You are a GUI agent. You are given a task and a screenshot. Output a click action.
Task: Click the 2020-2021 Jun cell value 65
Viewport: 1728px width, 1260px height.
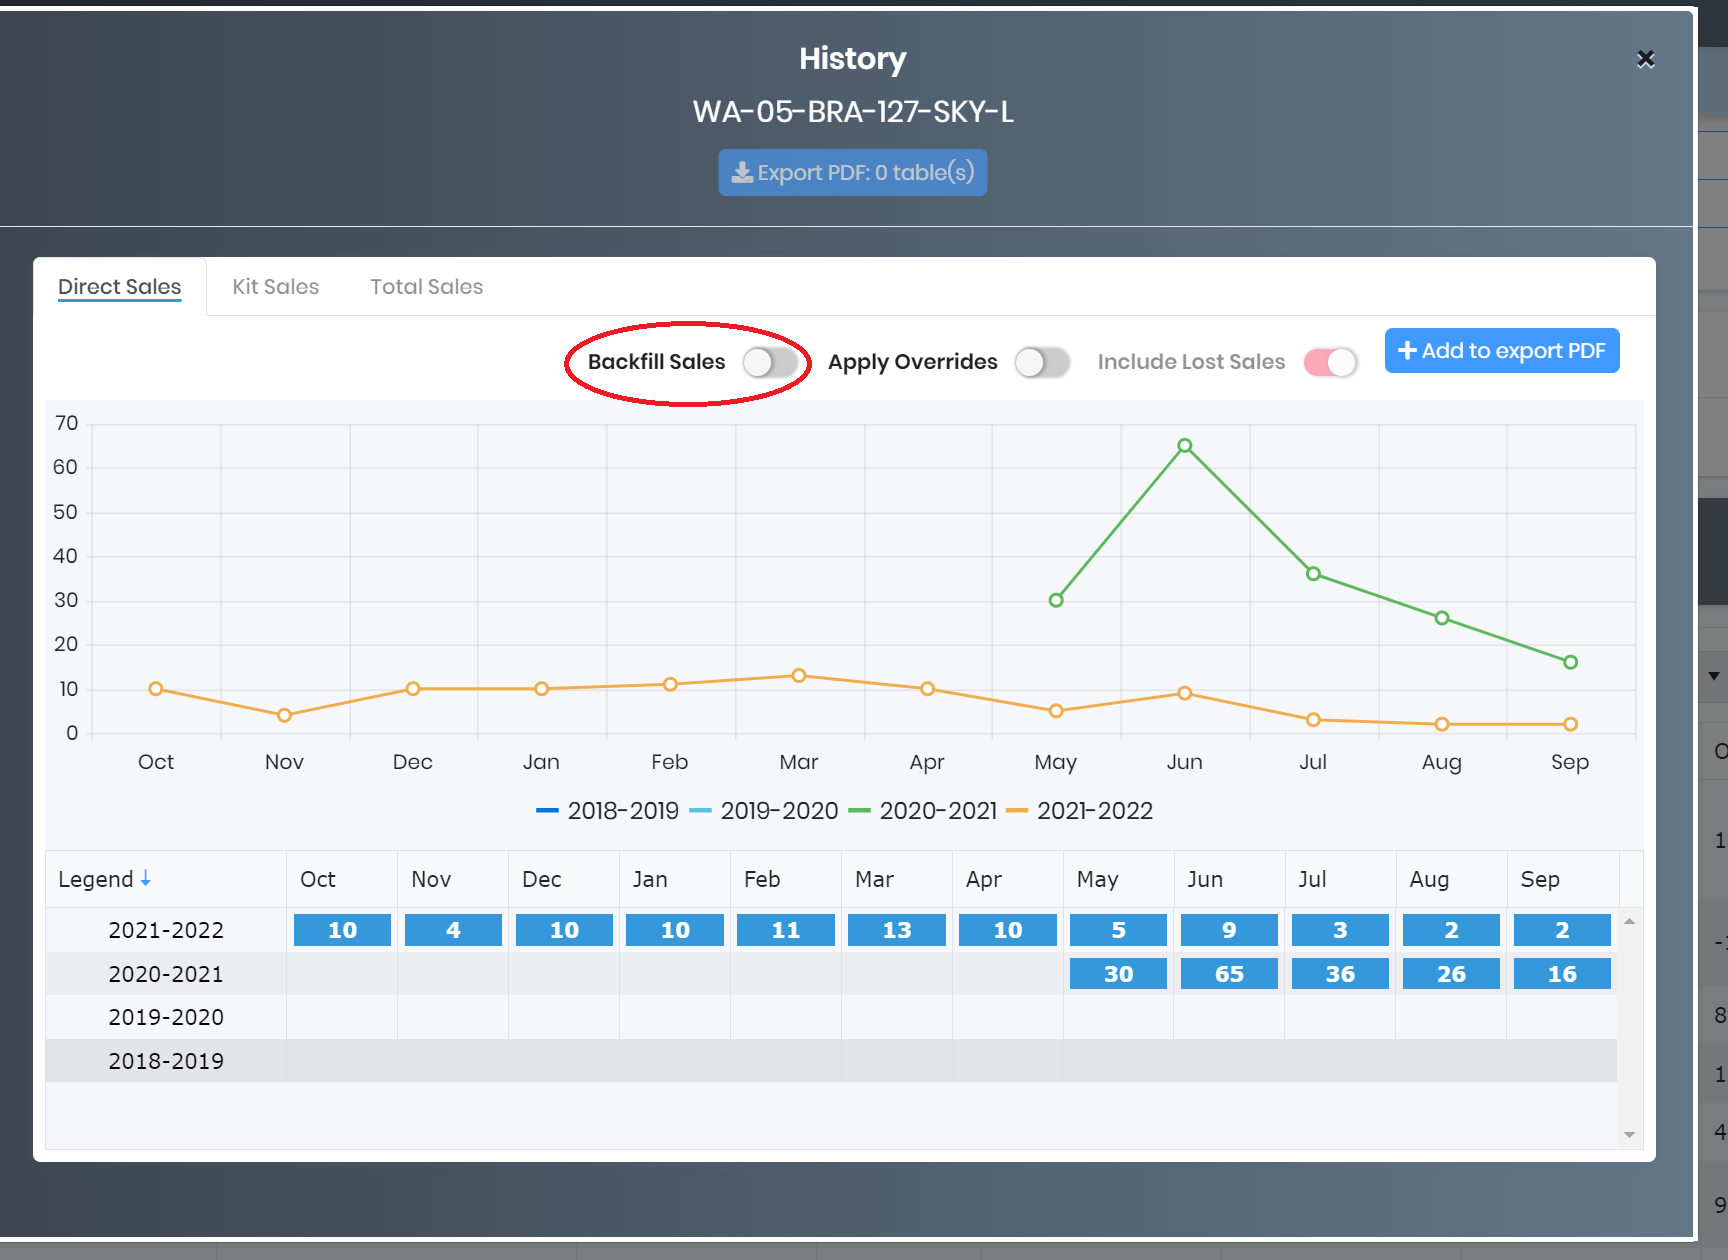click(x=1229, y=974)
